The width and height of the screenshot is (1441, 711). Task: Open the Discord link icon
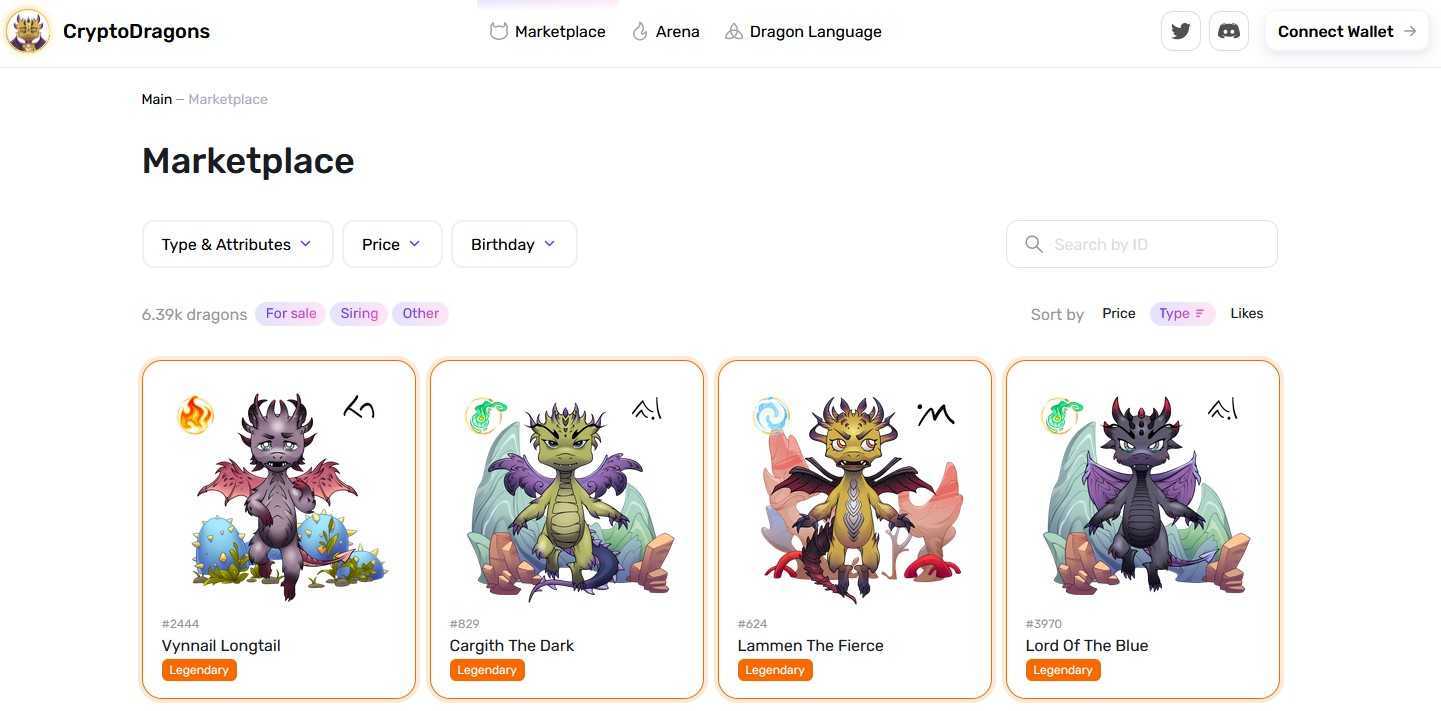1229,31
